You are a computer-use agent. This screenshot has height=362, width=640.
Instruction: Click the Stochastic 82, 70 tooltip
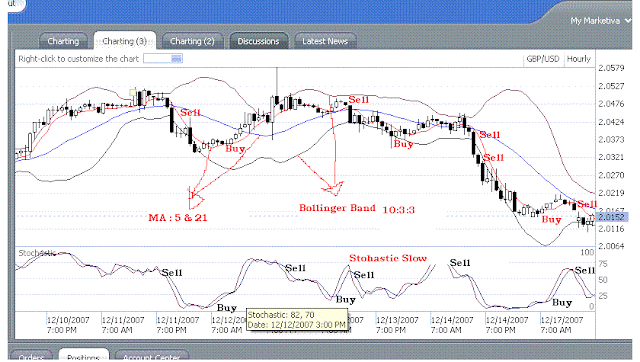[297, 320]
